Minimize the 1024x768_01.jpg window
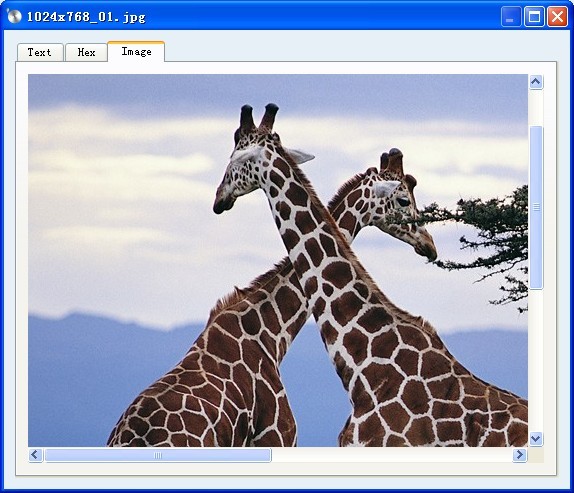 tap(511, 16)
